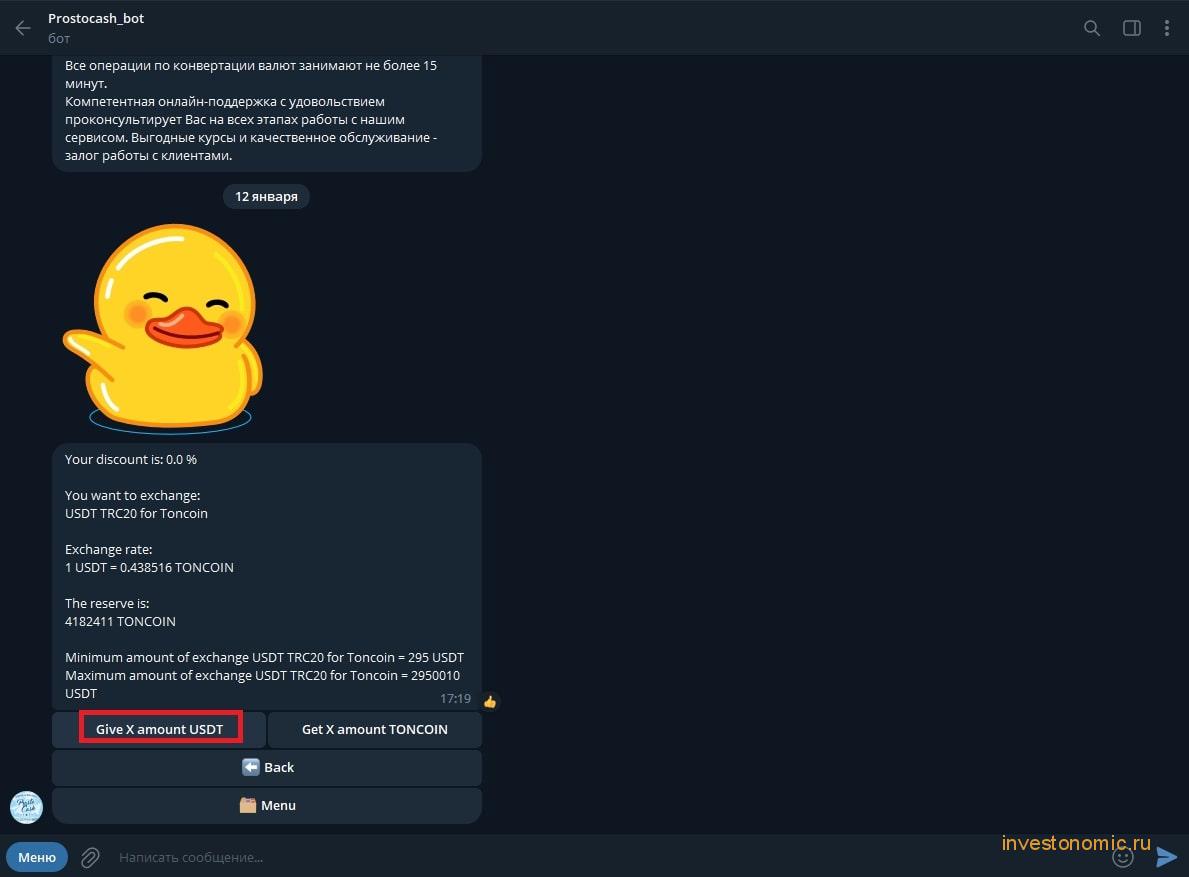Image resolution: width=1189 pixels, height=877 pixels.
Task: Click the Back inline button
Action: [x=267, y=767]
